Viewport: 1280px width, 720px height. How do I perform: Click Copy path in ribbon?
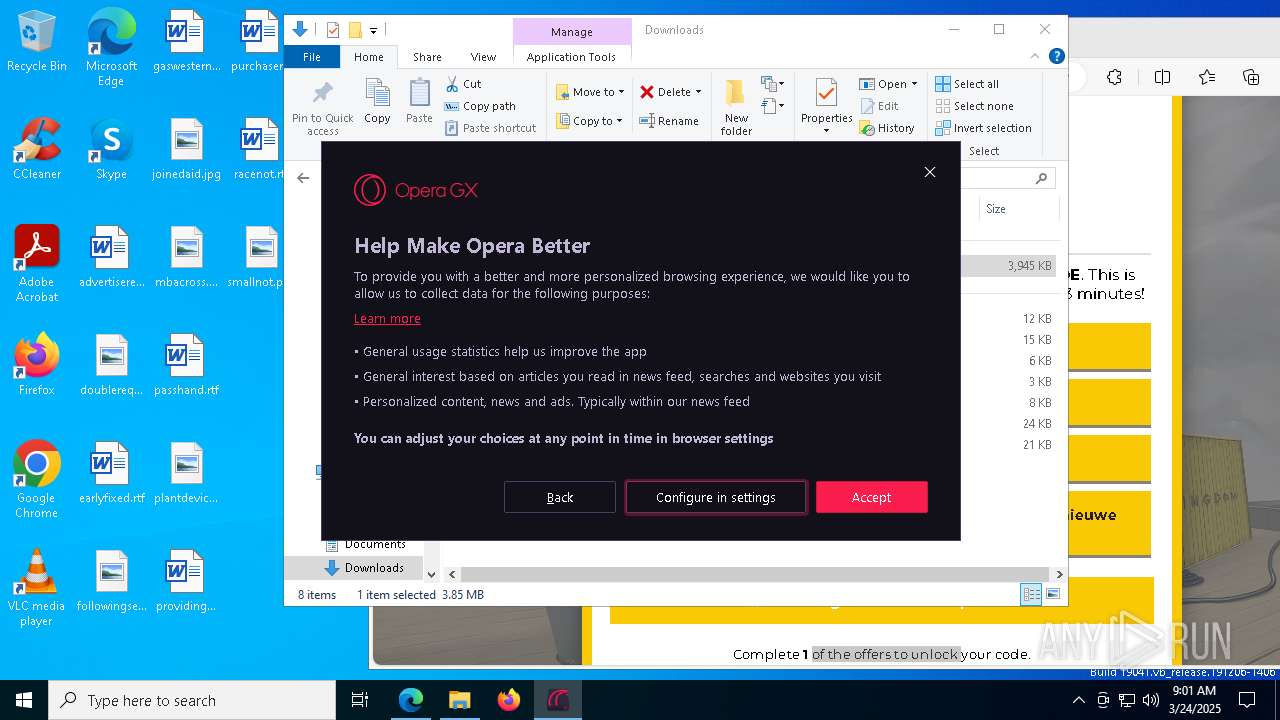(480, 106)
